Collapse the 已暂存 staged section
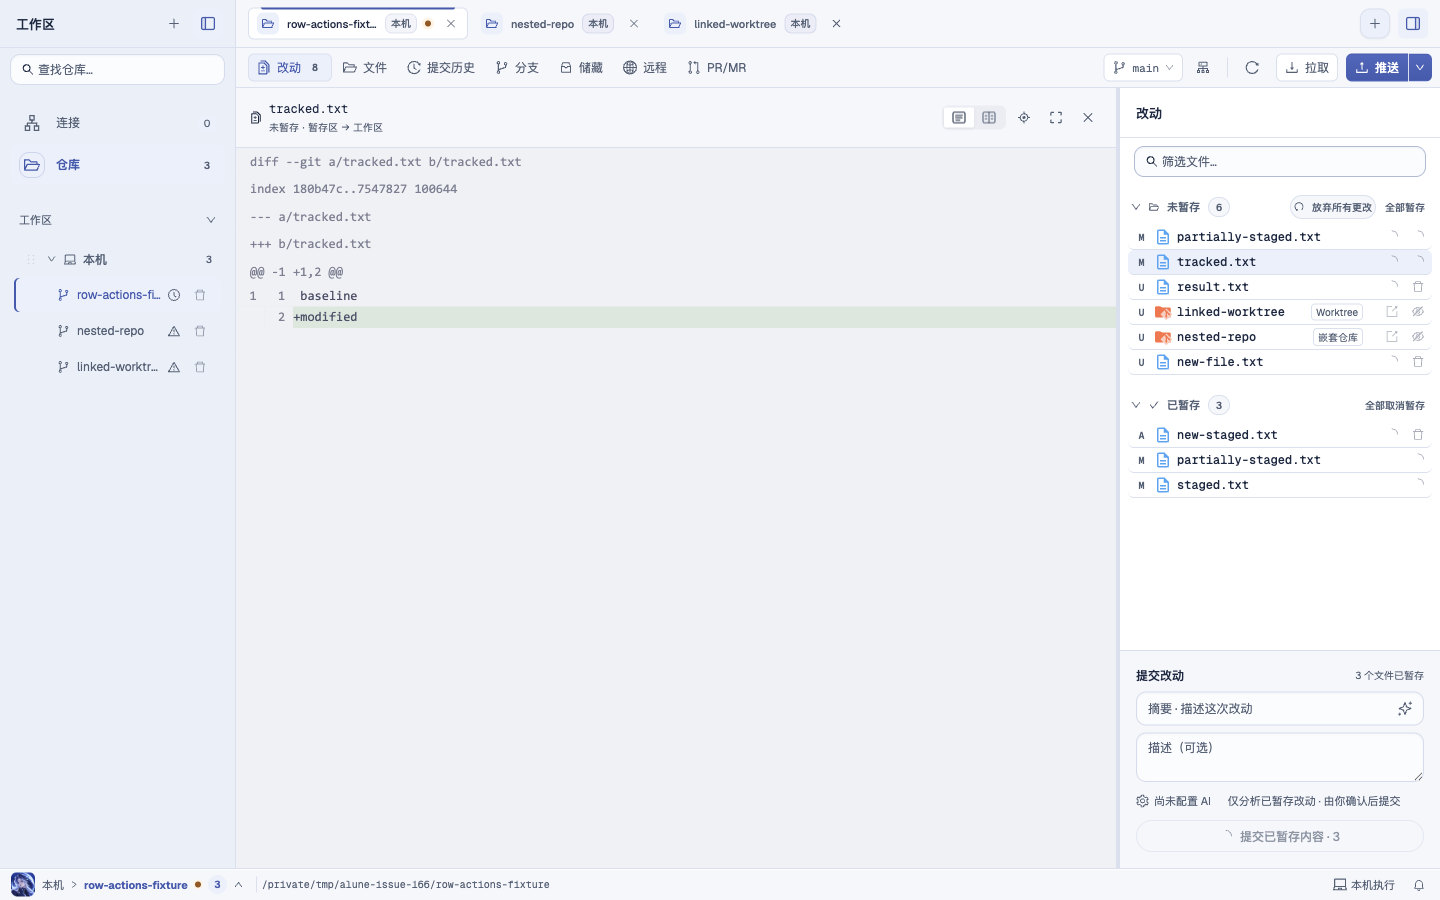 pyautogui.click(x=1136, y=405)
